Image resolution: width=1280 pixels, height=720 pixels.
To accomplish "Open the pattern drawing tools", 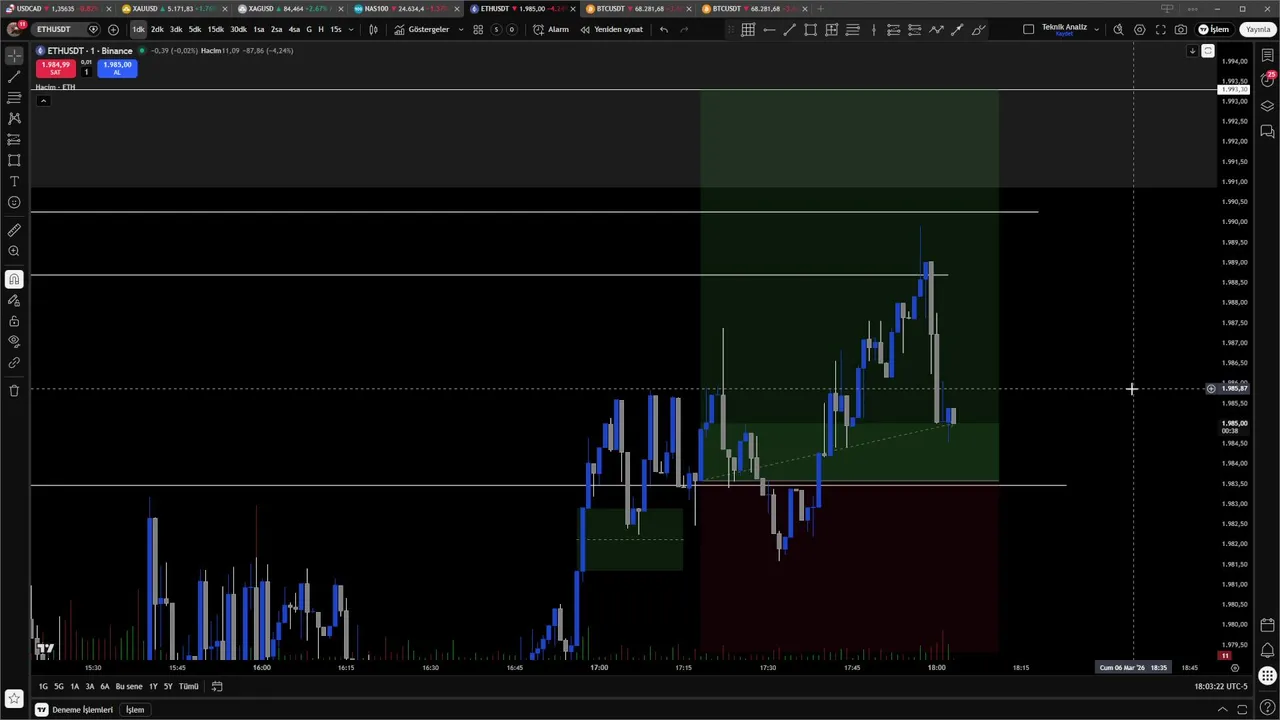I will pos(14,118).
